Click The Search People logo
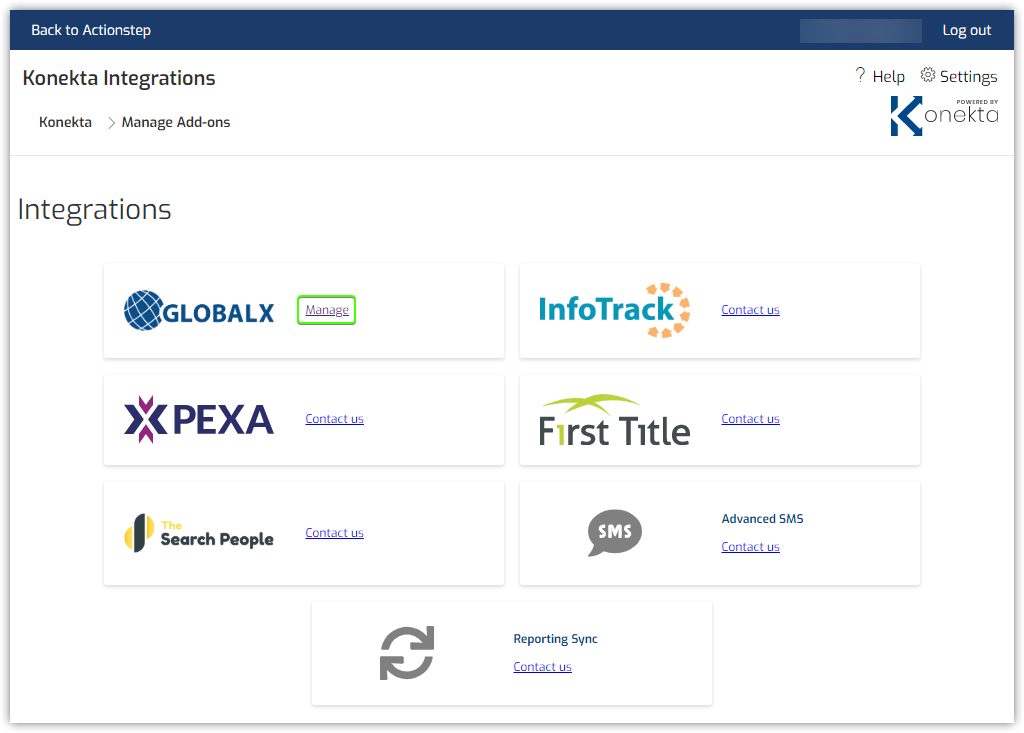This screenshot has width=1024, height=733. (199, 533)
